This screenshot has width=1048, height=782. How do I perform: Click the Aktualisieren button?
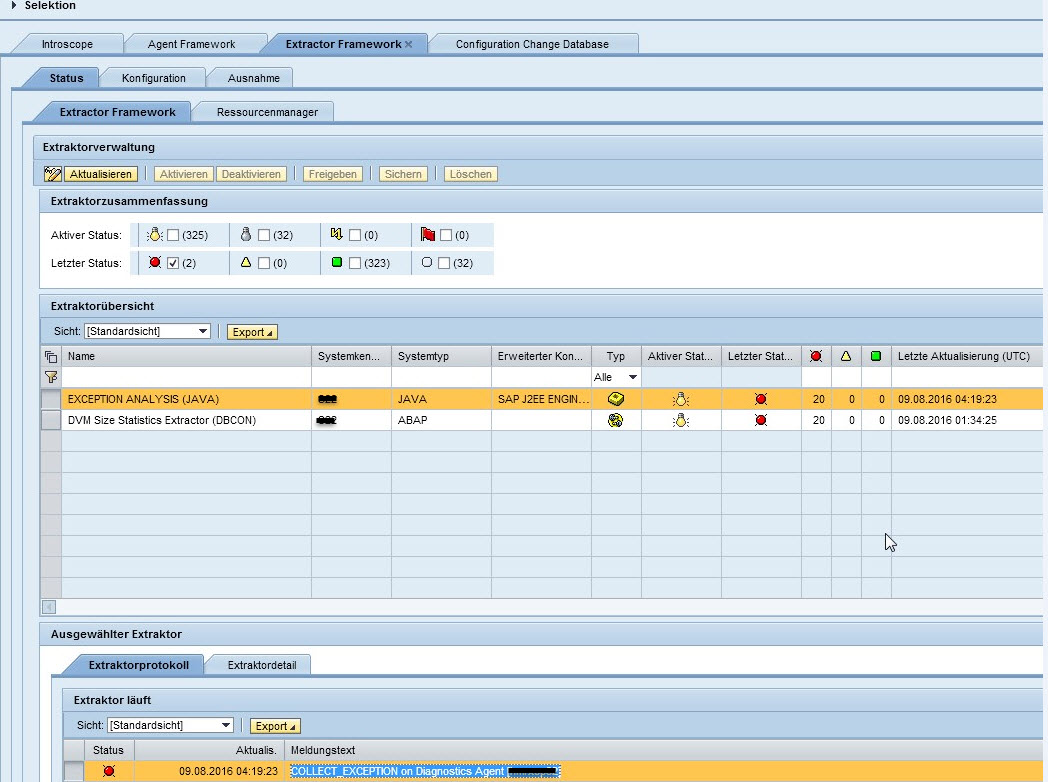click(101, 174)
